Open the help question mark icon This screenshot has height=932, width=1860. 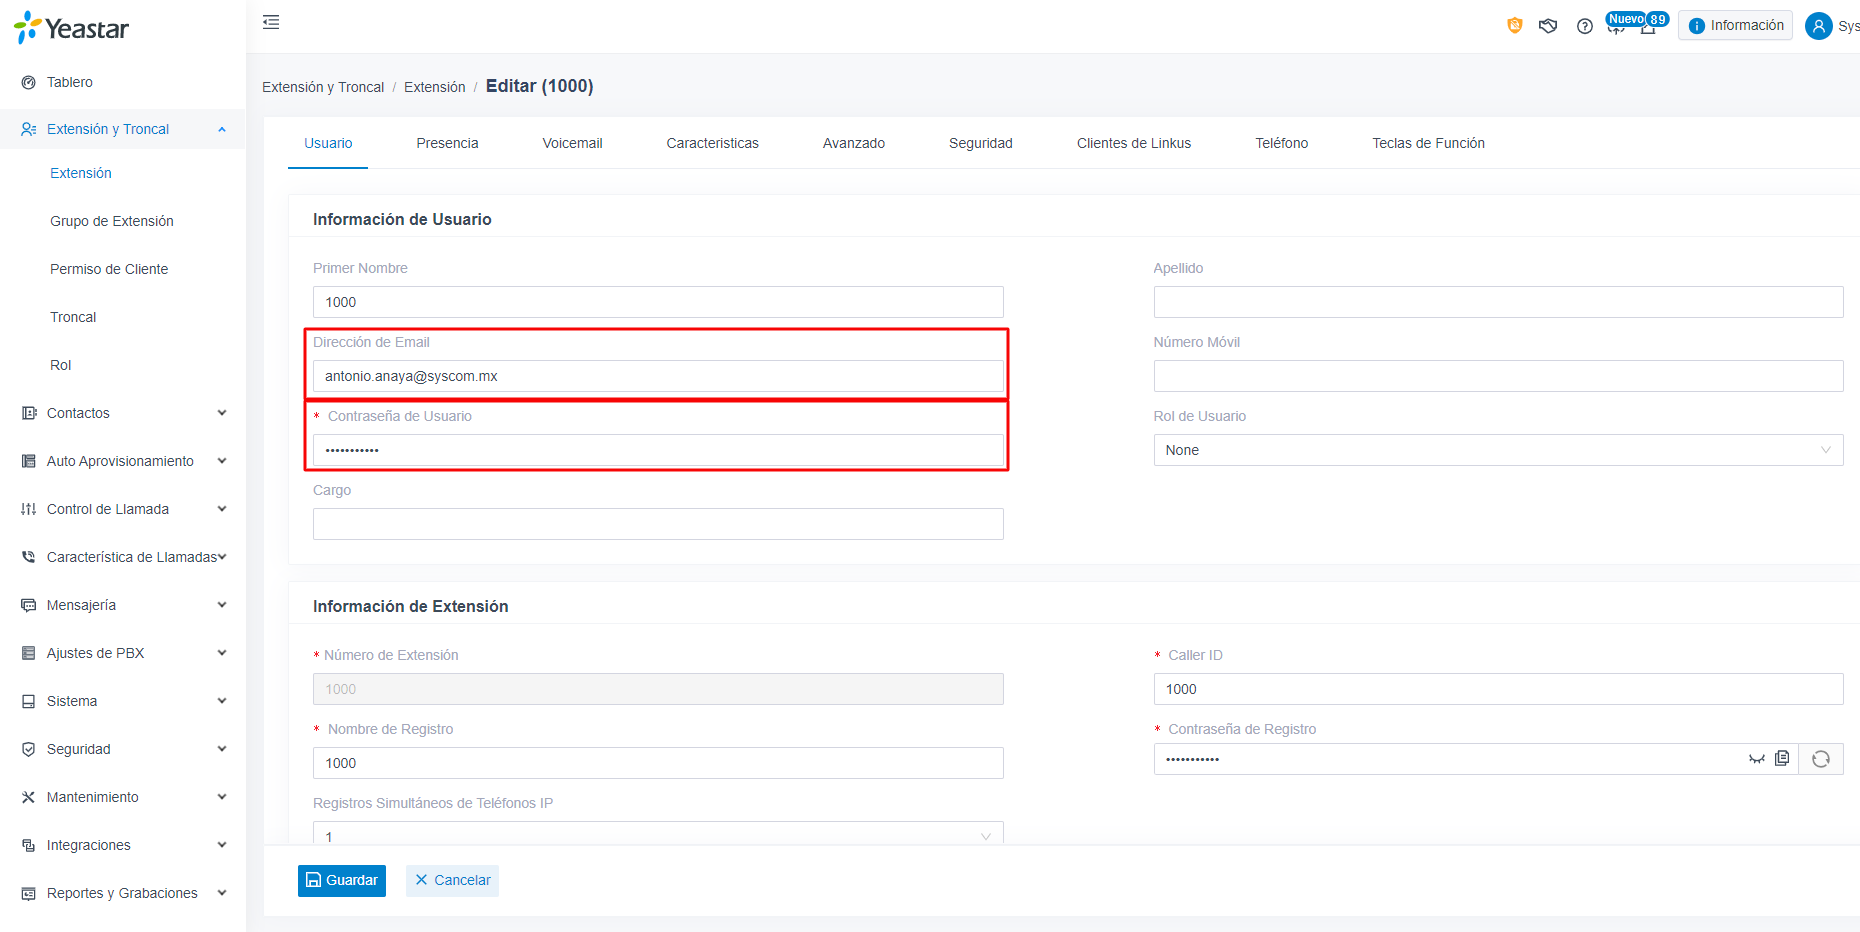point(1584,26)
